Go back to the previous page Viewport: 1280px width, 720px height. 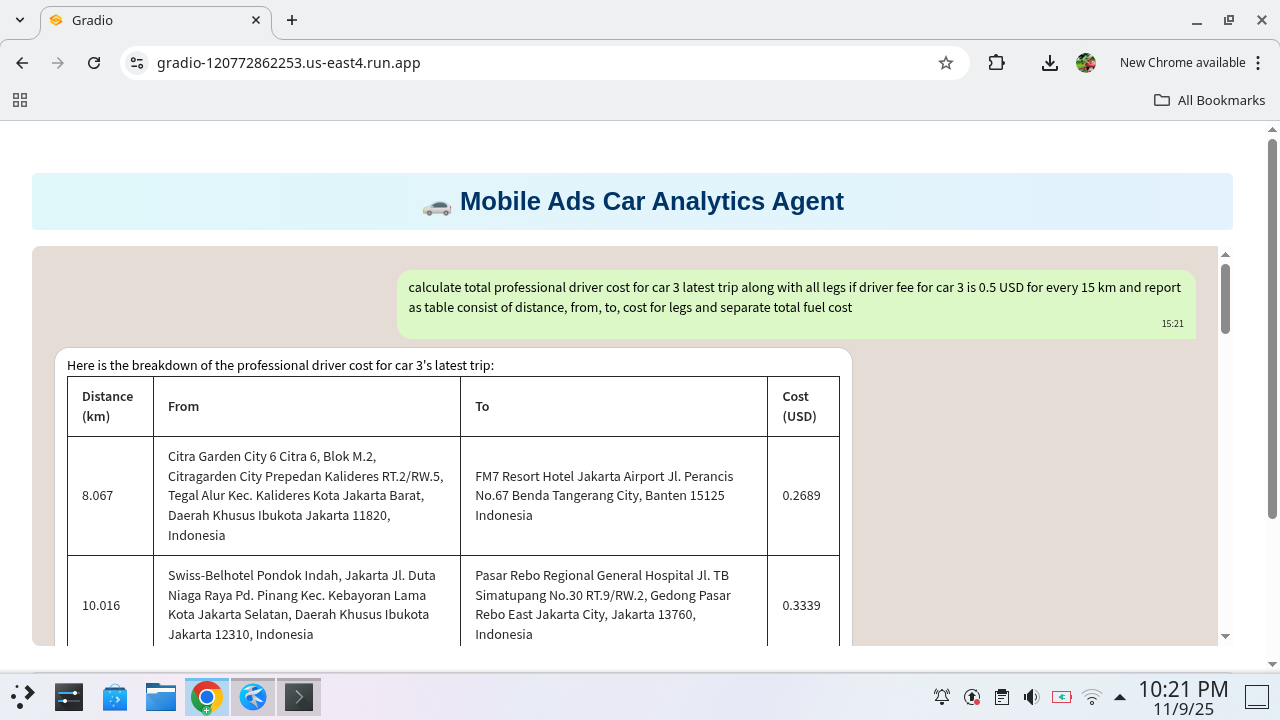(x=22, y=63)
